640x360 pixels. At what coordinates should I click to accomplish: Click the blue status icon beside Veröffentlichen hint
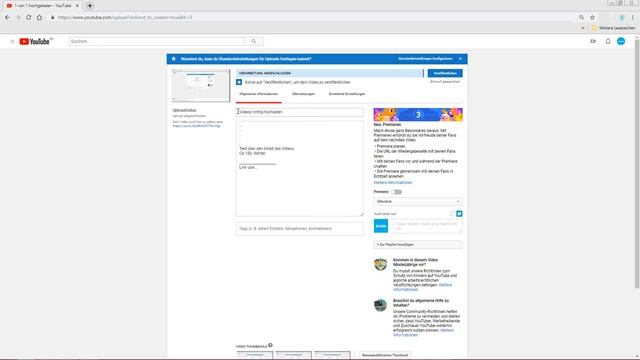coord(239,82)
